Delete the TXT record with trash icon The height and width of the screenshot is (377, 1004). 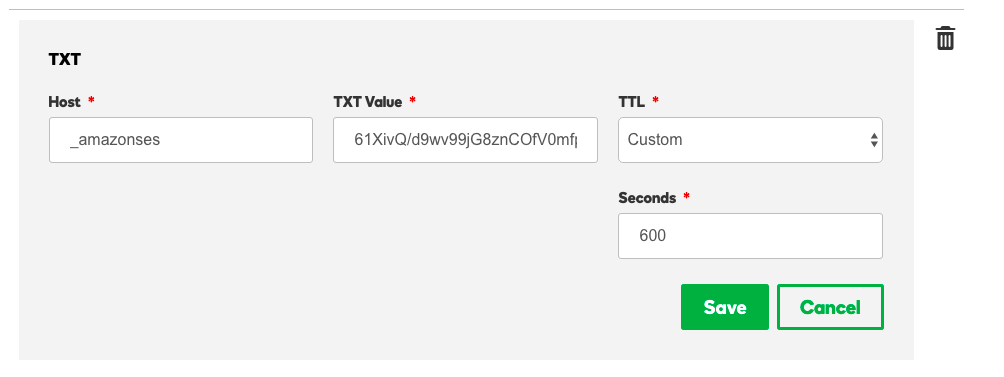[945, 38]
